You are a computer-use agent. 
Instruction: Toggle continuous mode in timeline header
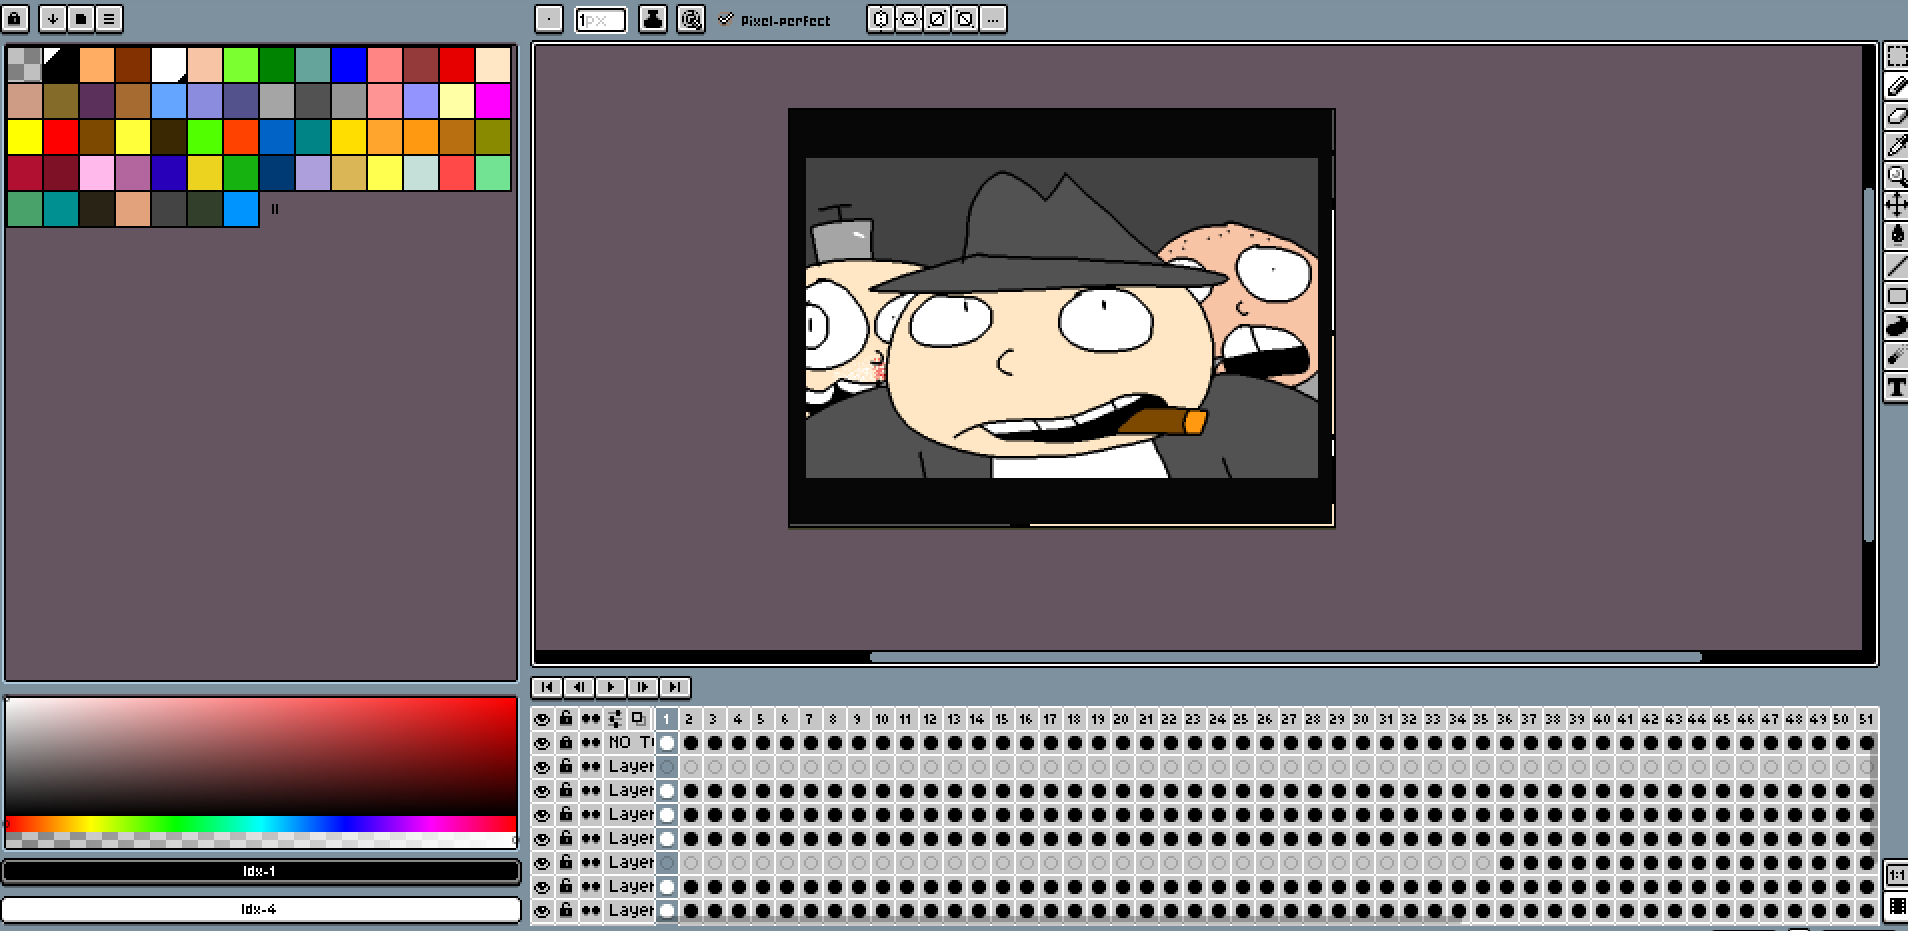(x=590, y=719)
